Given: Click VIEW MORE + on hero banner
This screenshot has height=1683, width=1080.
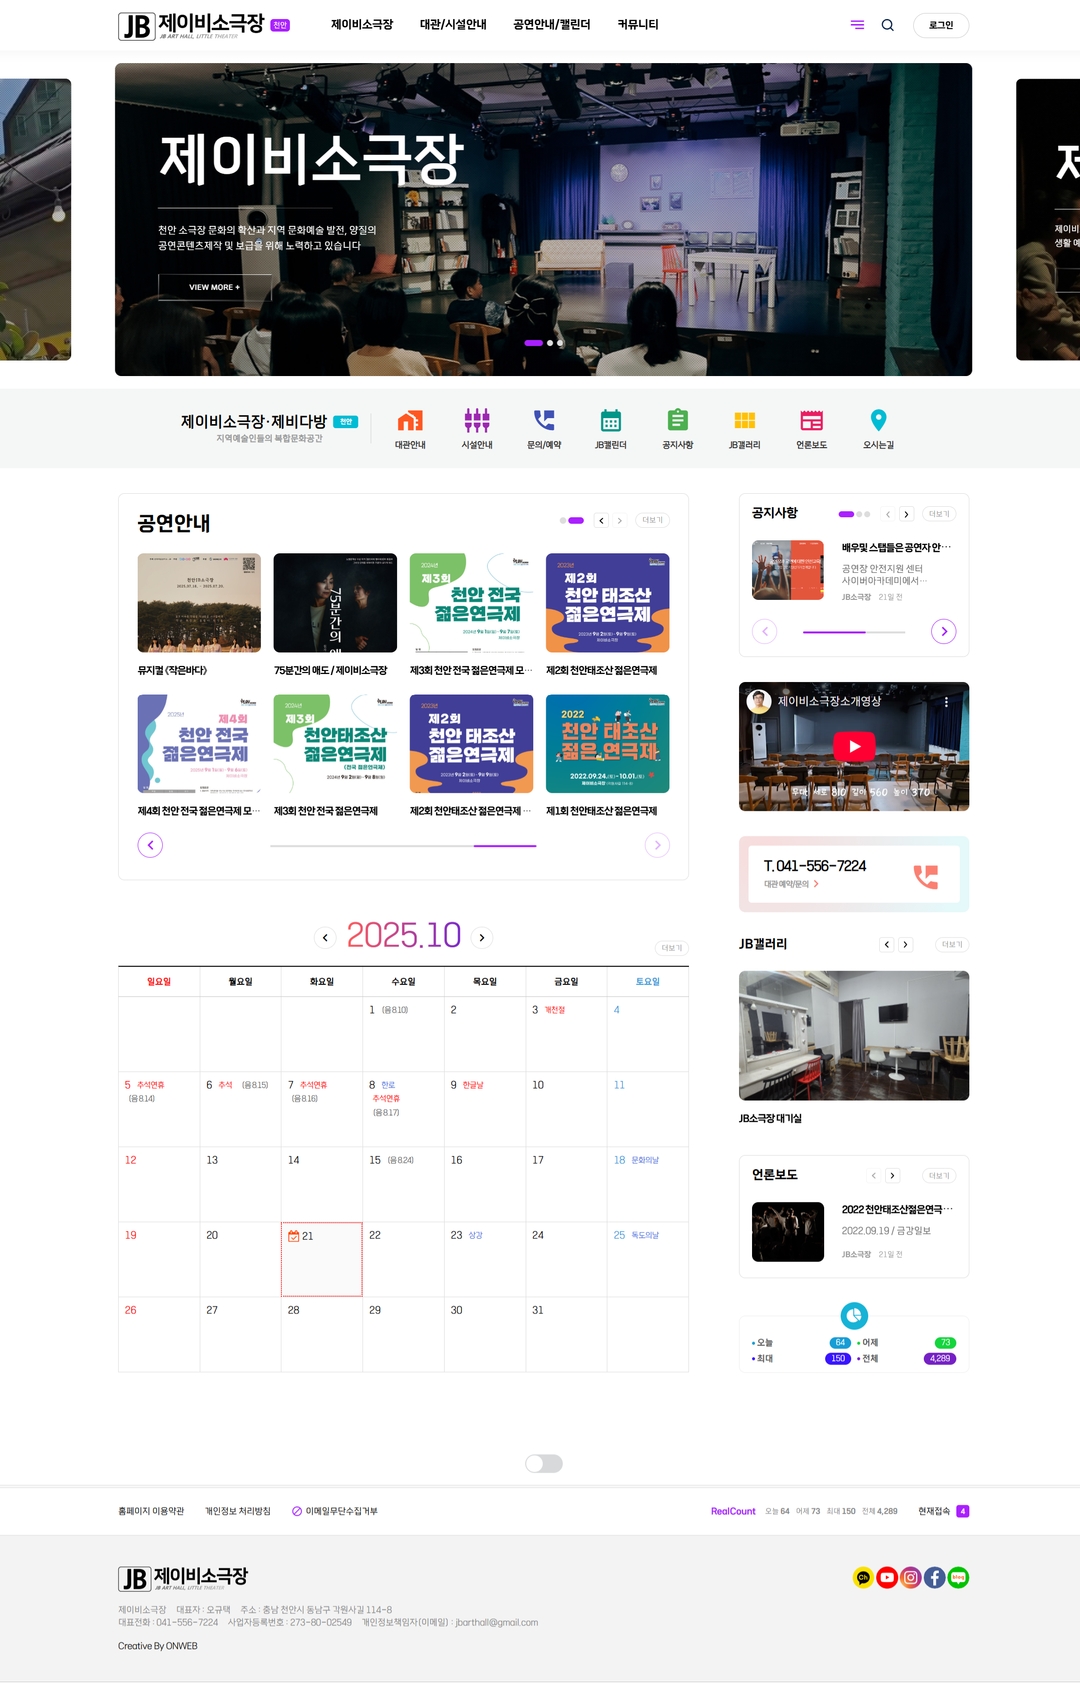Looking at the screenshot, I should (215, 287).
